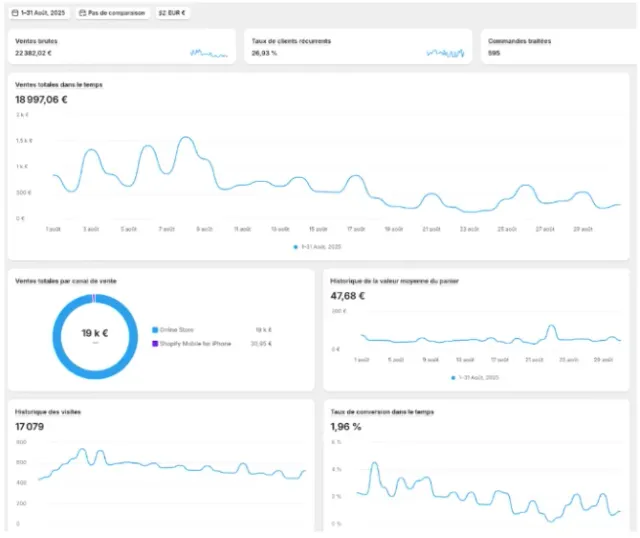Click the highest sales peak near 8 août

coord(186,138)
